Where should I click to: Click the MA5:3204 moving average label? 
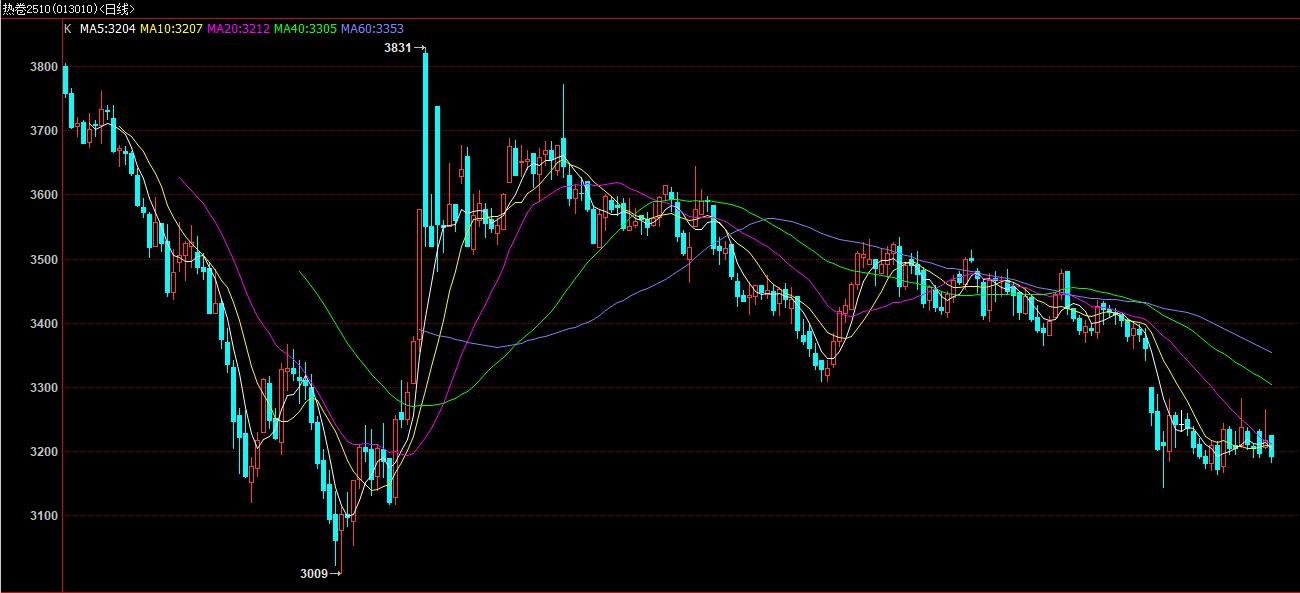click(x=107, y=29)
